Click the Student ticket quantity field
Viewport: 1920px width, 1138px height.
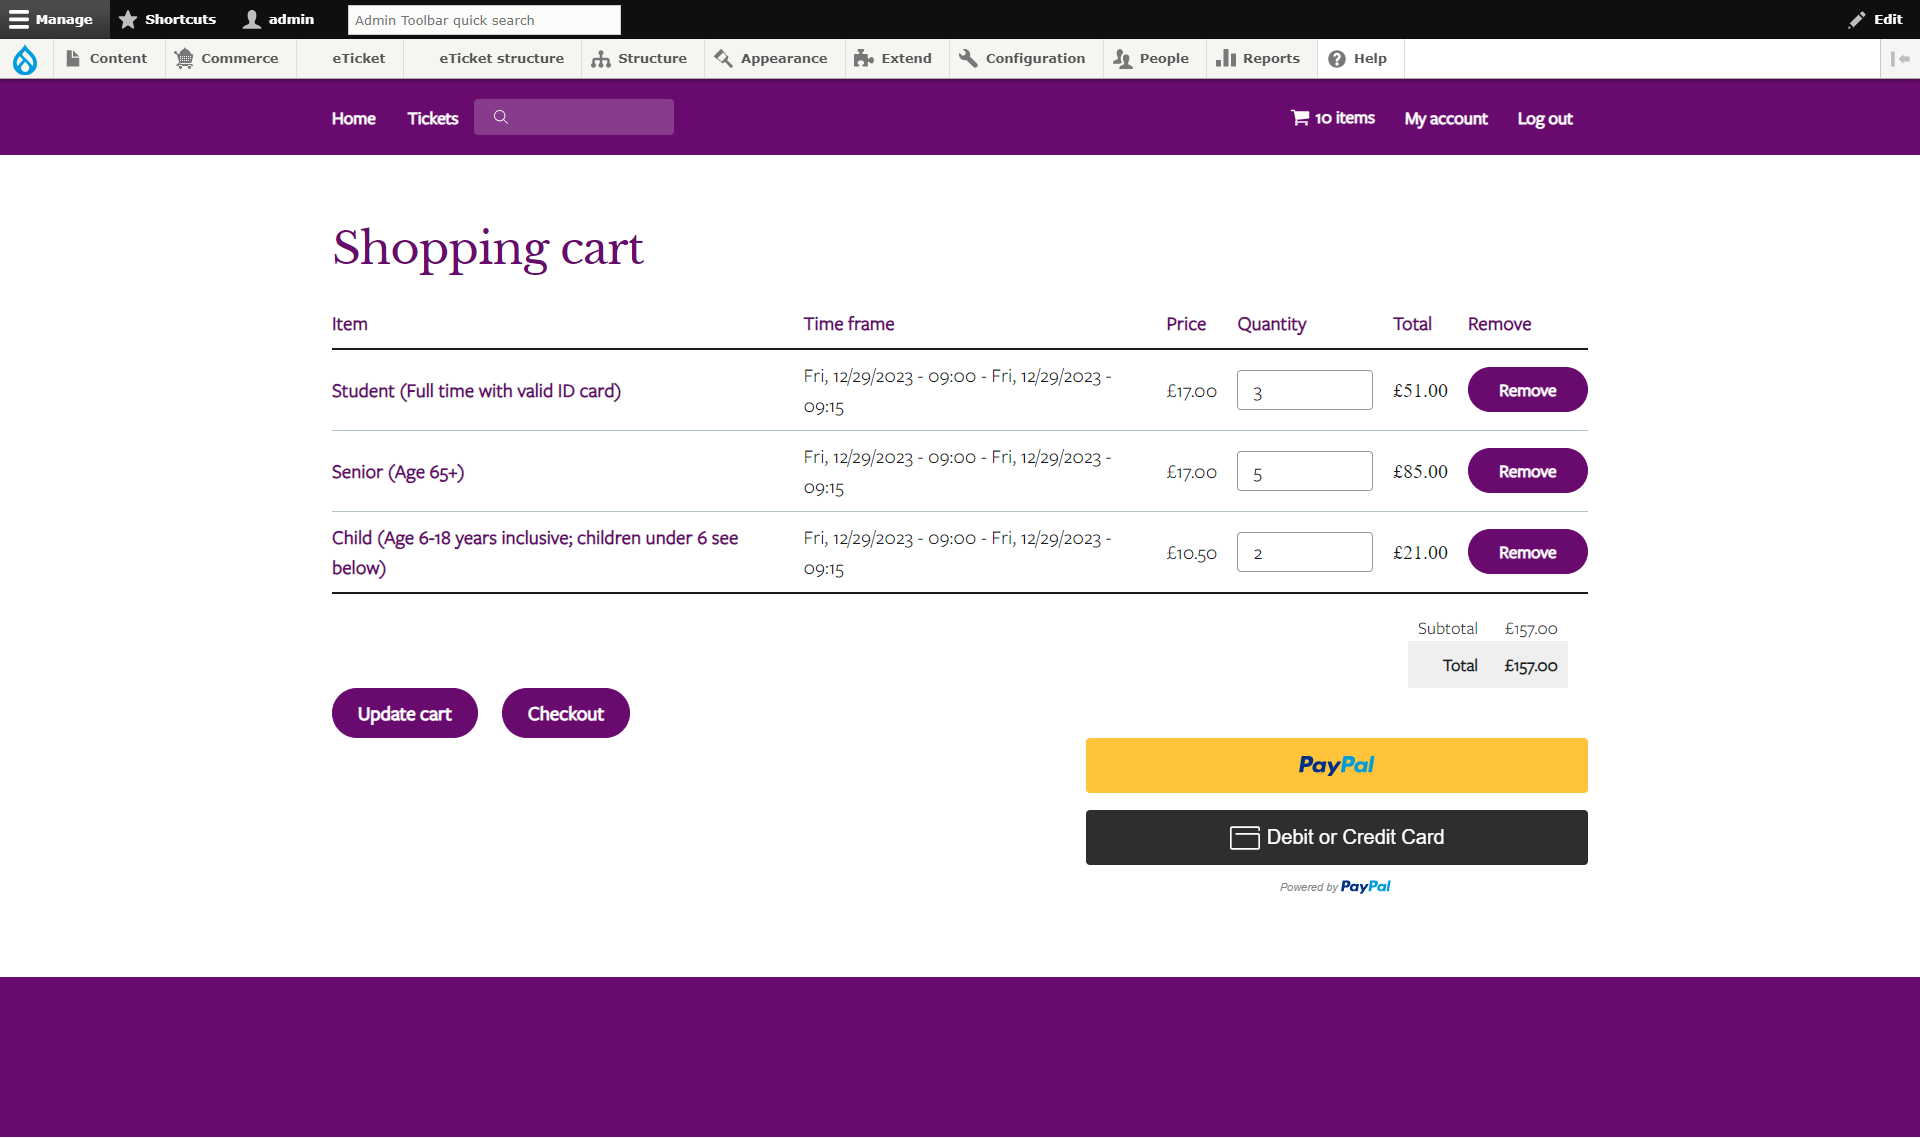coord(1304,390)
